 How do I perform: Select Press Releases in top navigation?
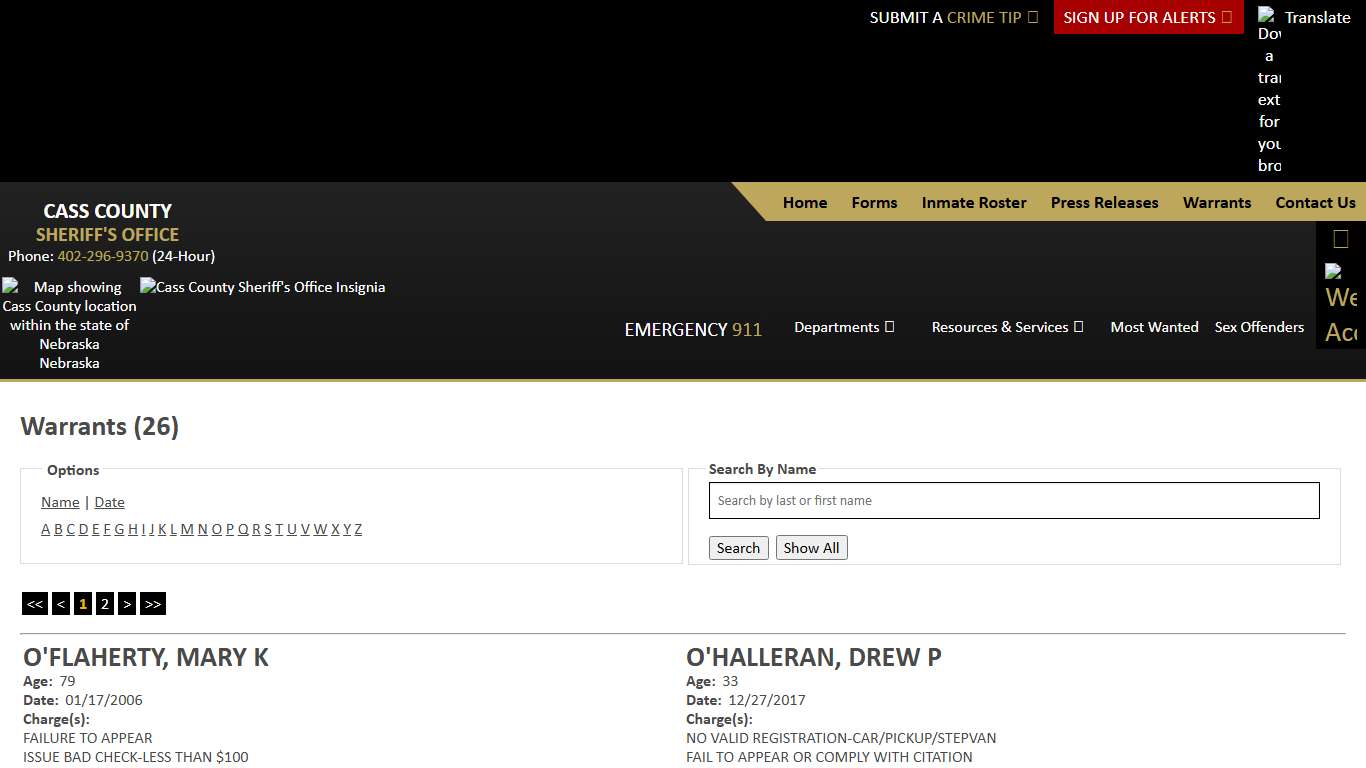pyautogui.click(x=1104, y=202)
